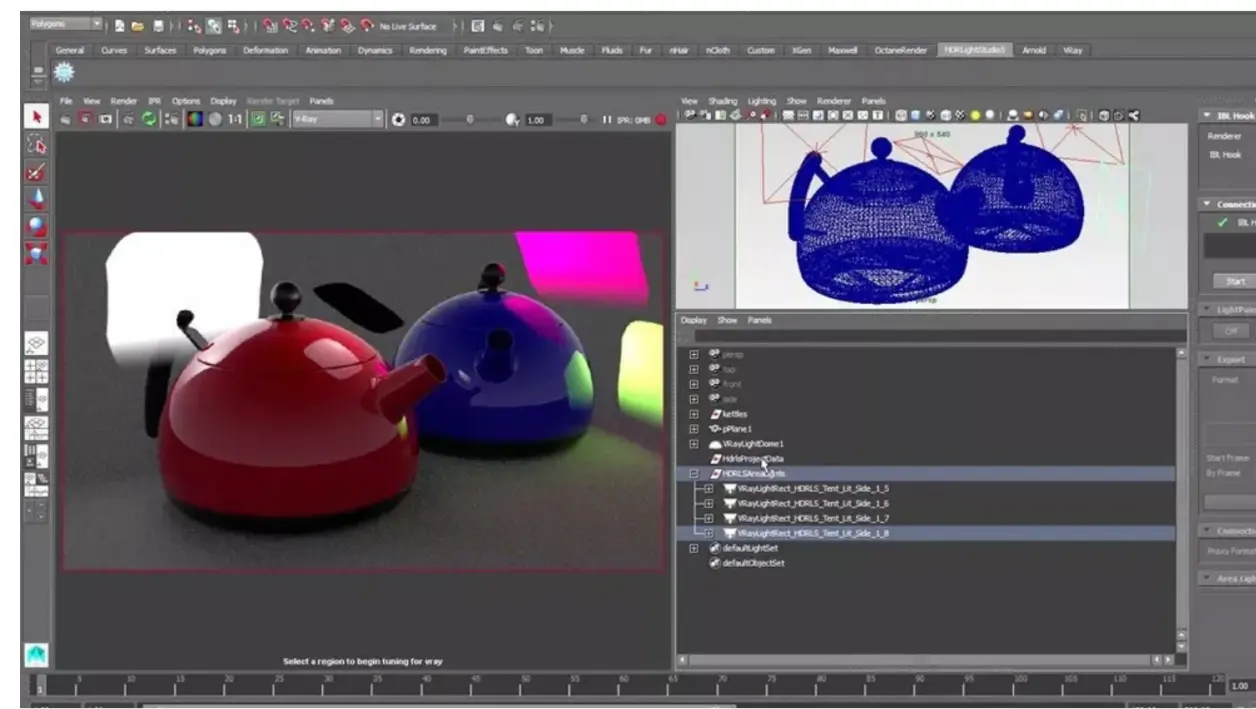Open the Polygons menu set dropdown

[66, 24]
